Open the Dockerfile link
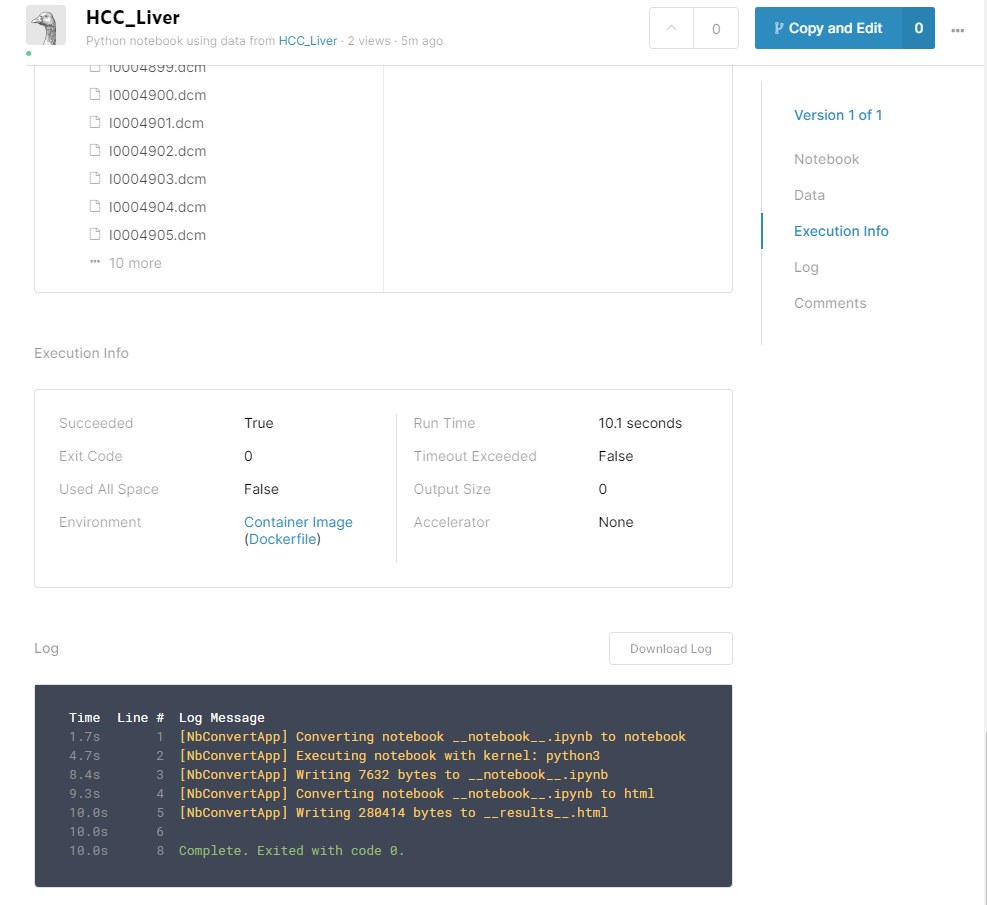 tap(283, 539)
